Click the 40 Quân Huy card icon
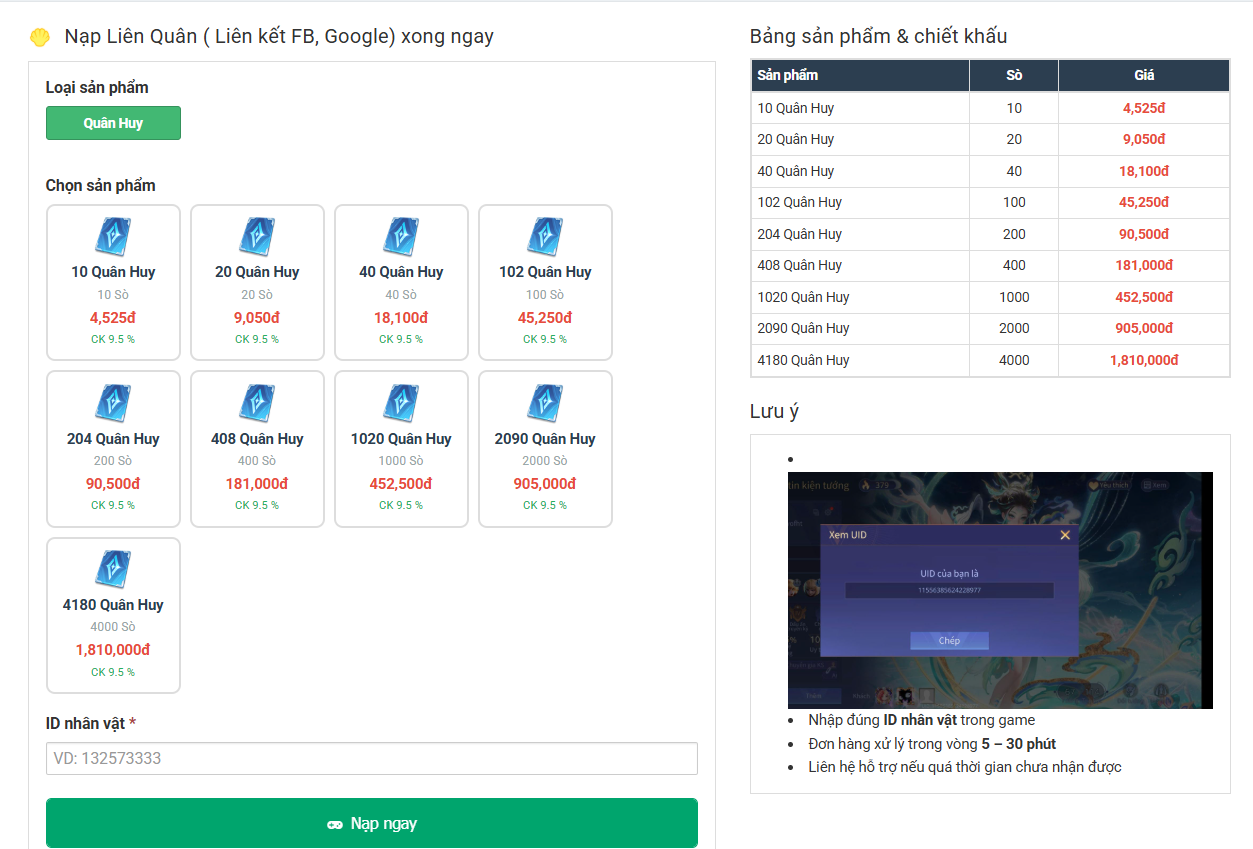The width and height of the screenshot is (1253, 849). [401, 236]
